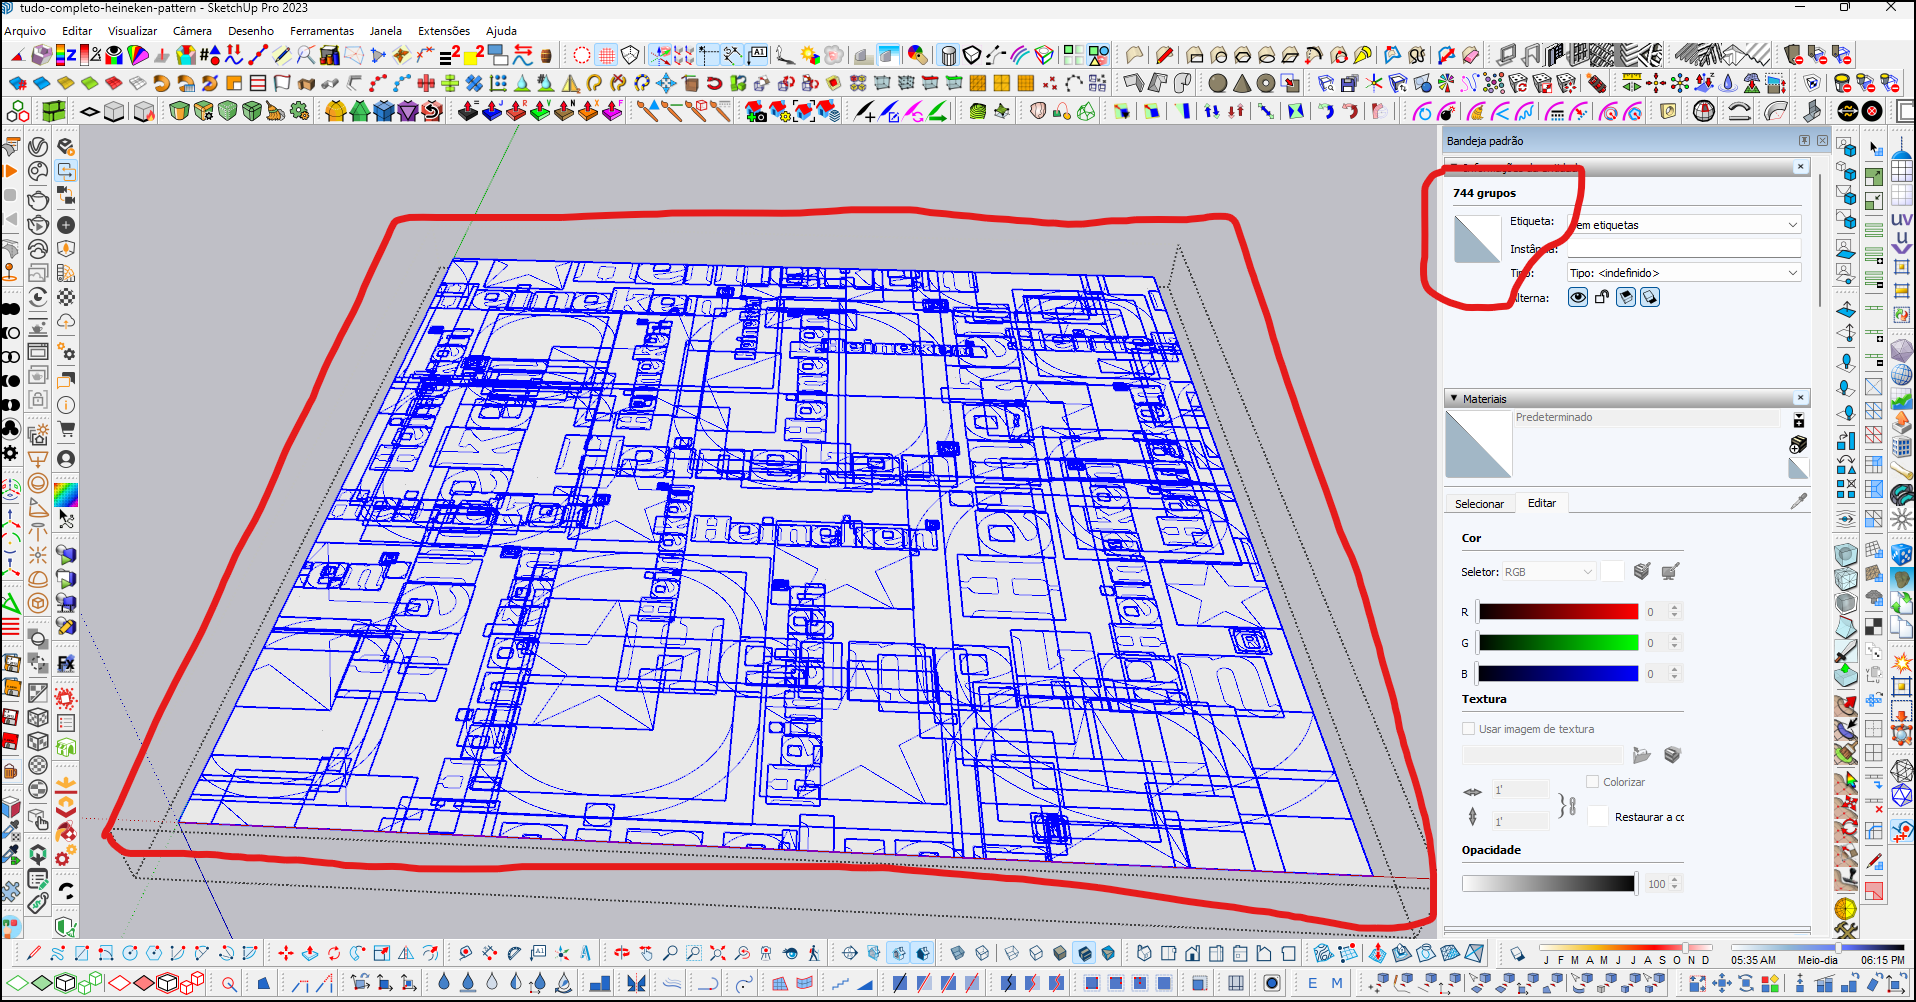Click the Instância input field
Image resolution: width=1916 pixels, height=1002 pixels.
tap(1683, 249)
